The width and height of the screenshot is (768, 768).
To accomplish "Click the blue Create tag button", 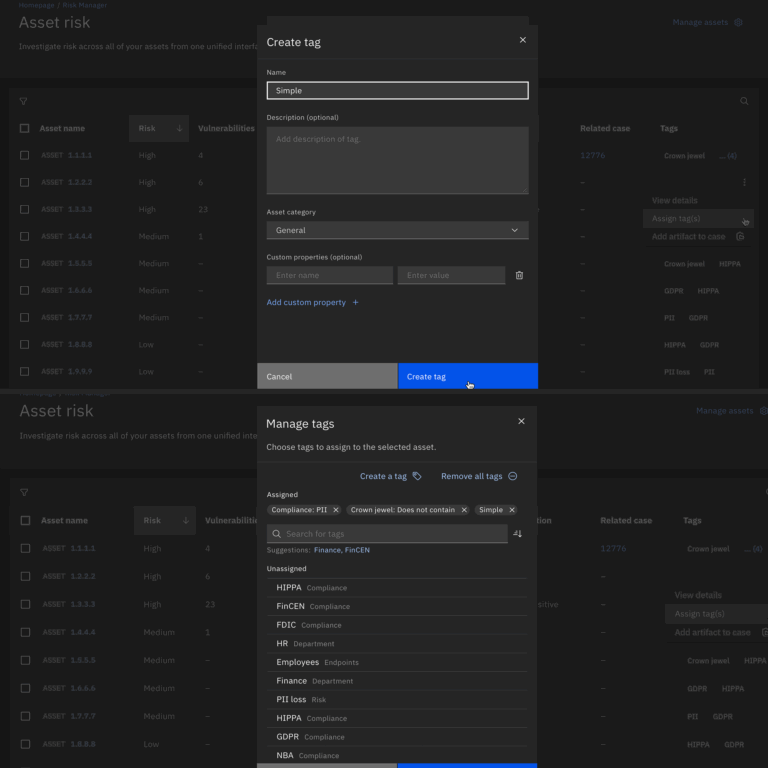I will [468, 376].
